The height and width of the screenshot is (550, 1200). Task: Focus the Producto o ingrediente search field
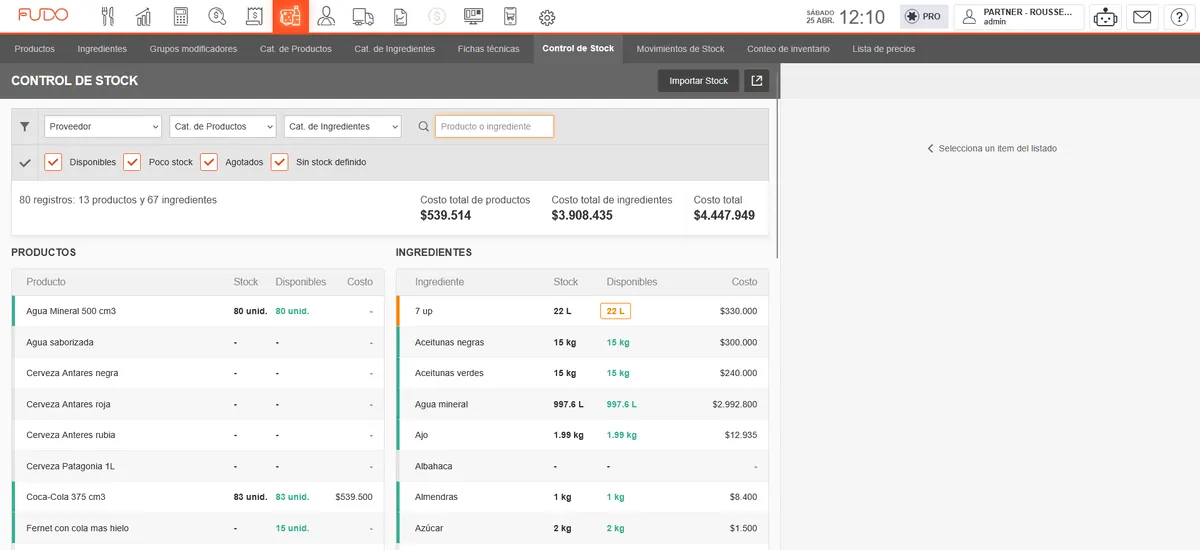[x=494, y=127]
